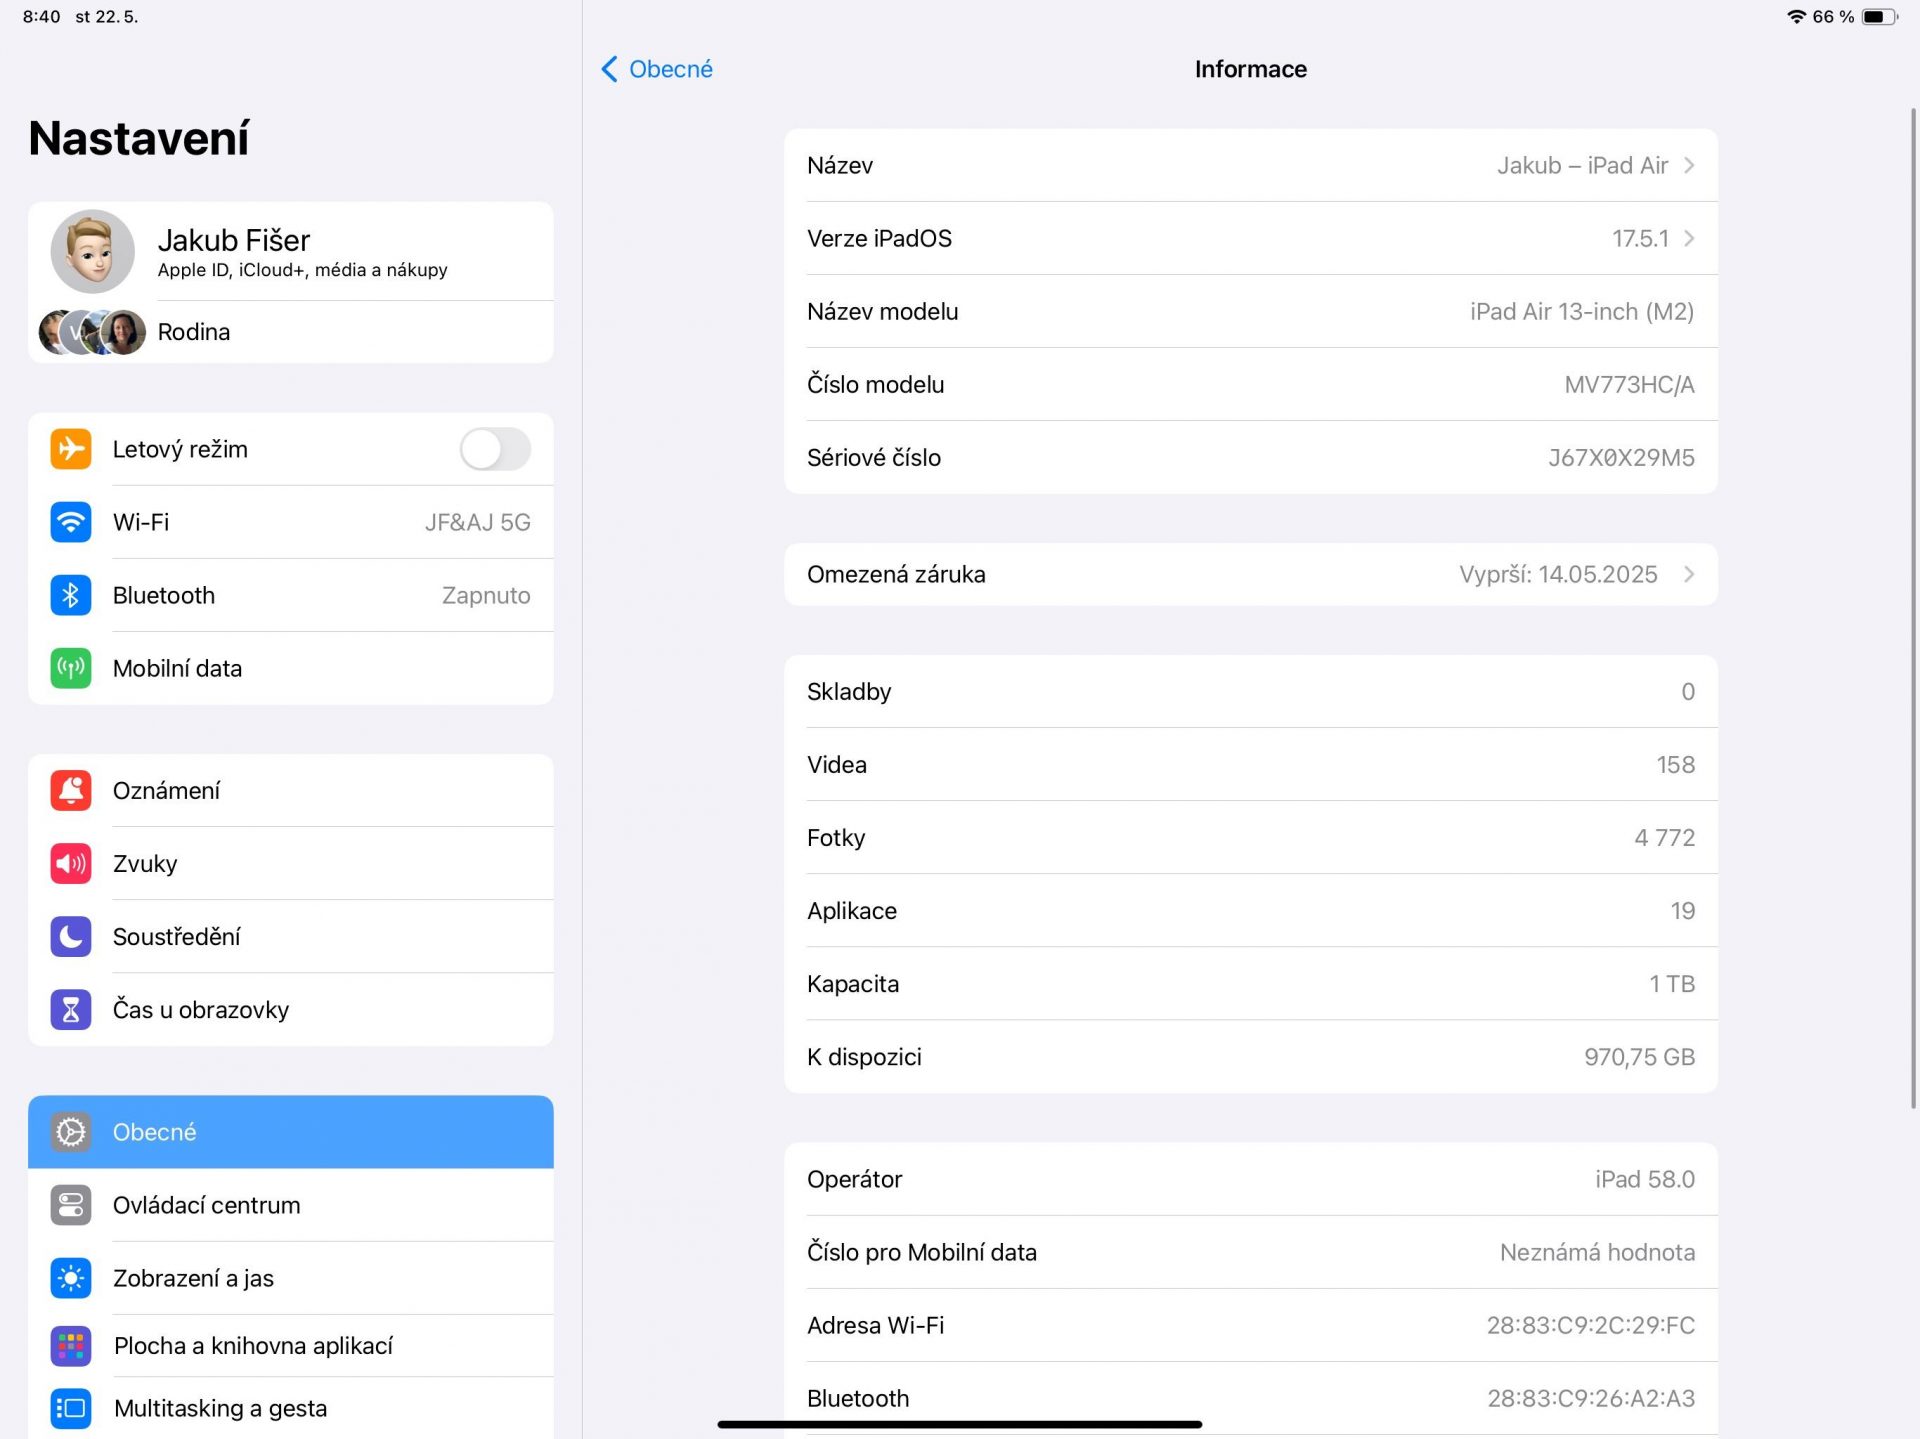The width and height of the screenshot is (1920, 1439).
Task: Tap the Oznámení bell icon
Action: tap(71, 790)
